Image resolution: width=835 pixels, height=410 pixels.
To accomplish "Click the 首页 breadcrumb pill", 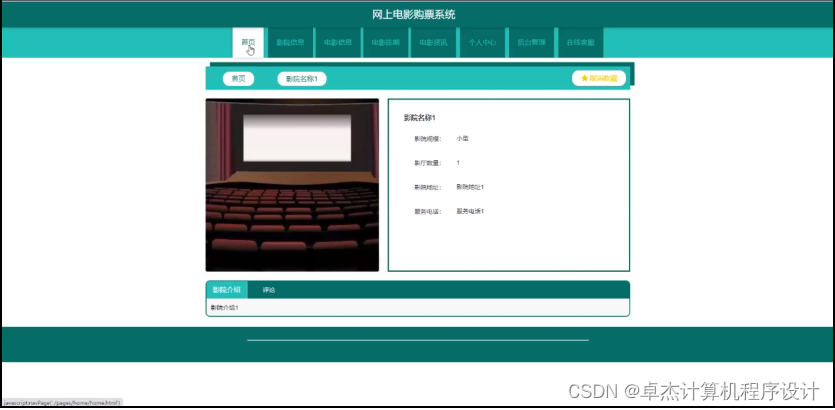I will [238, 78].
